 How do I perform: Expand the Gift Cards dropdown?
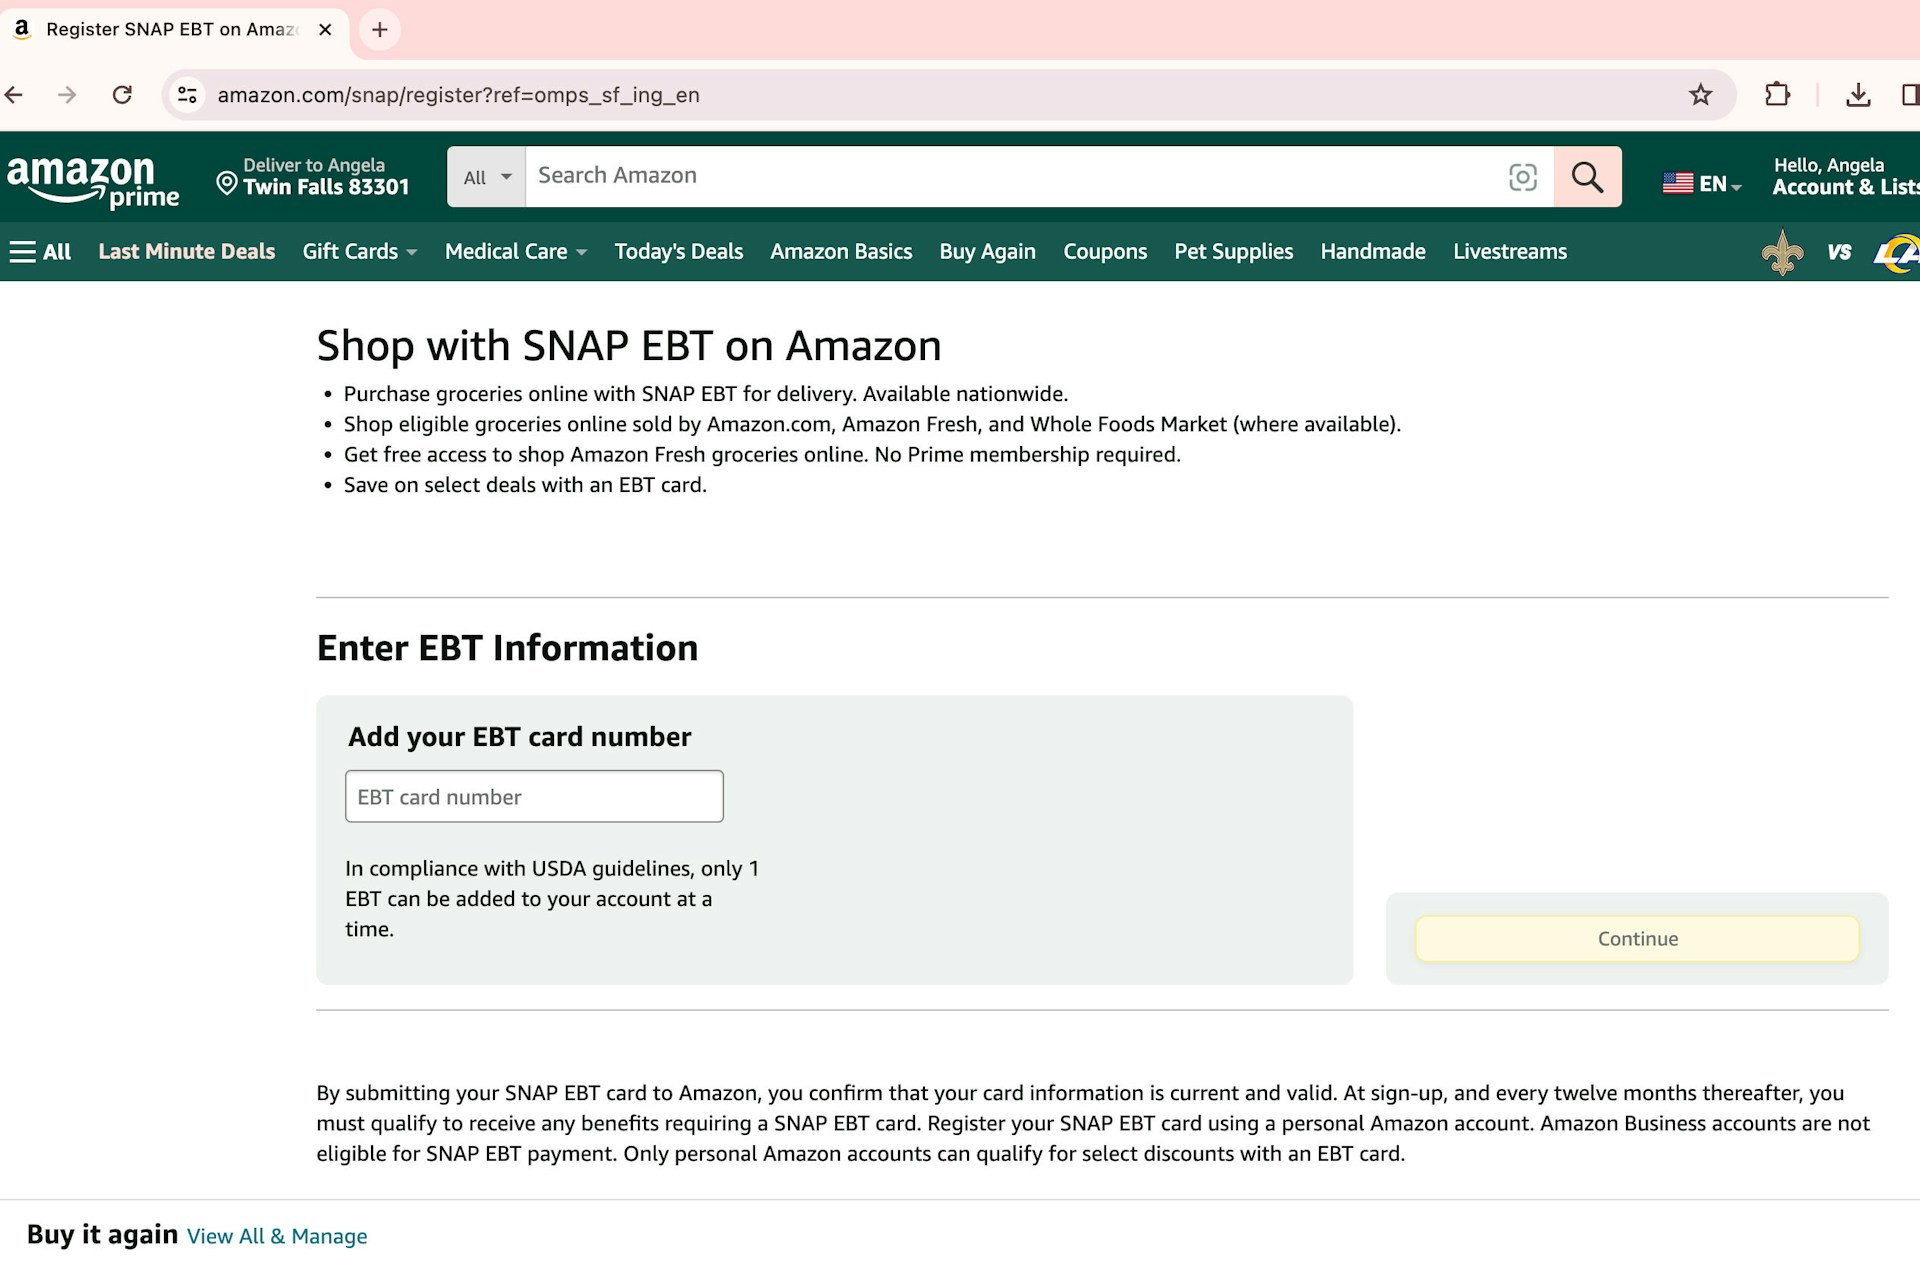(359, 251)
